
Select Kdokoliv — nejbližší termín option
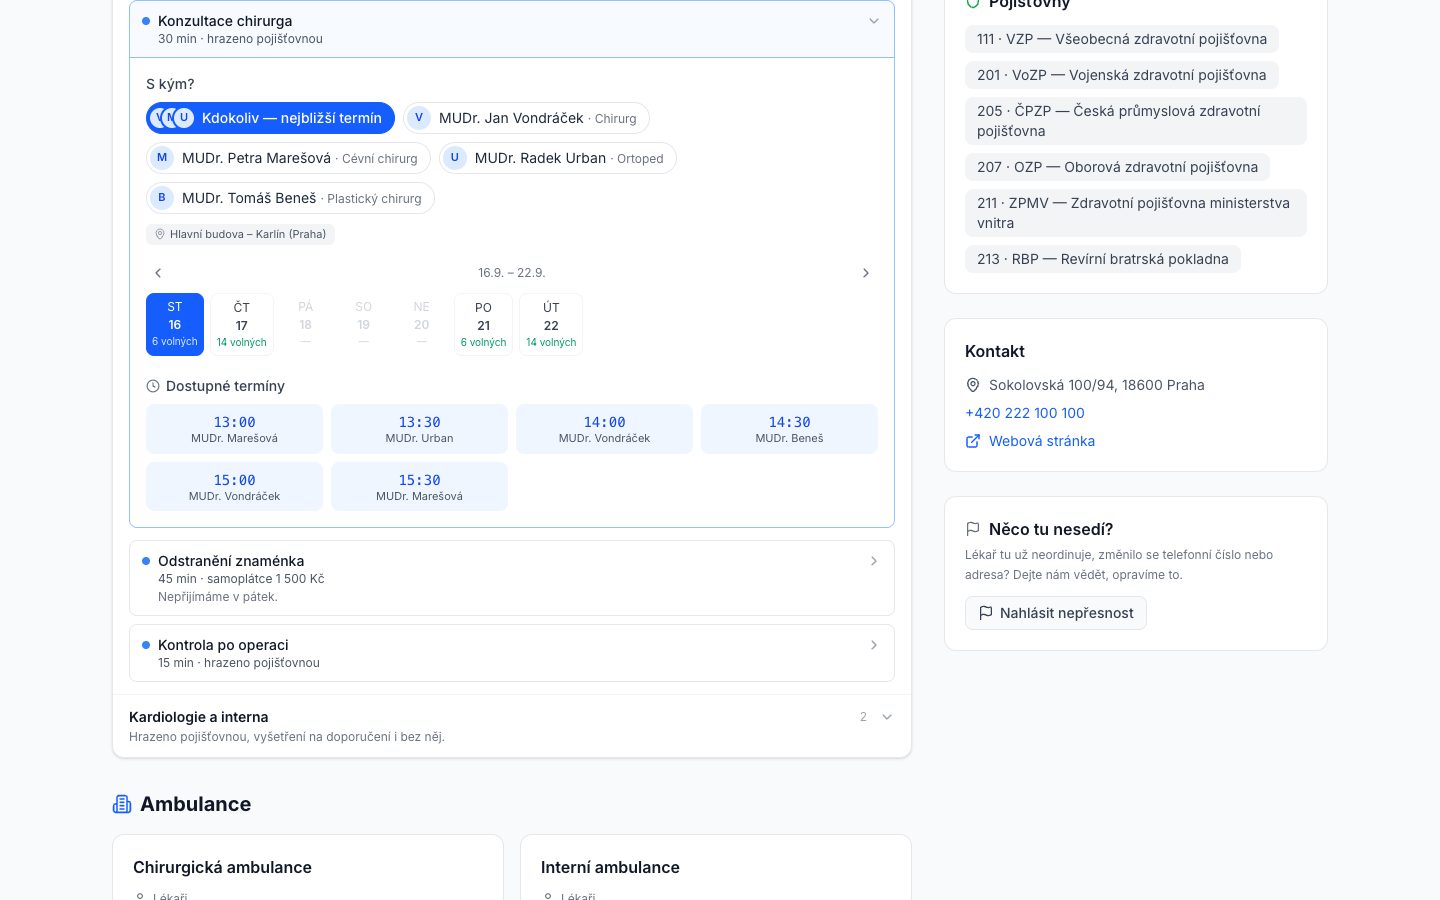click(x=270, y=118)
